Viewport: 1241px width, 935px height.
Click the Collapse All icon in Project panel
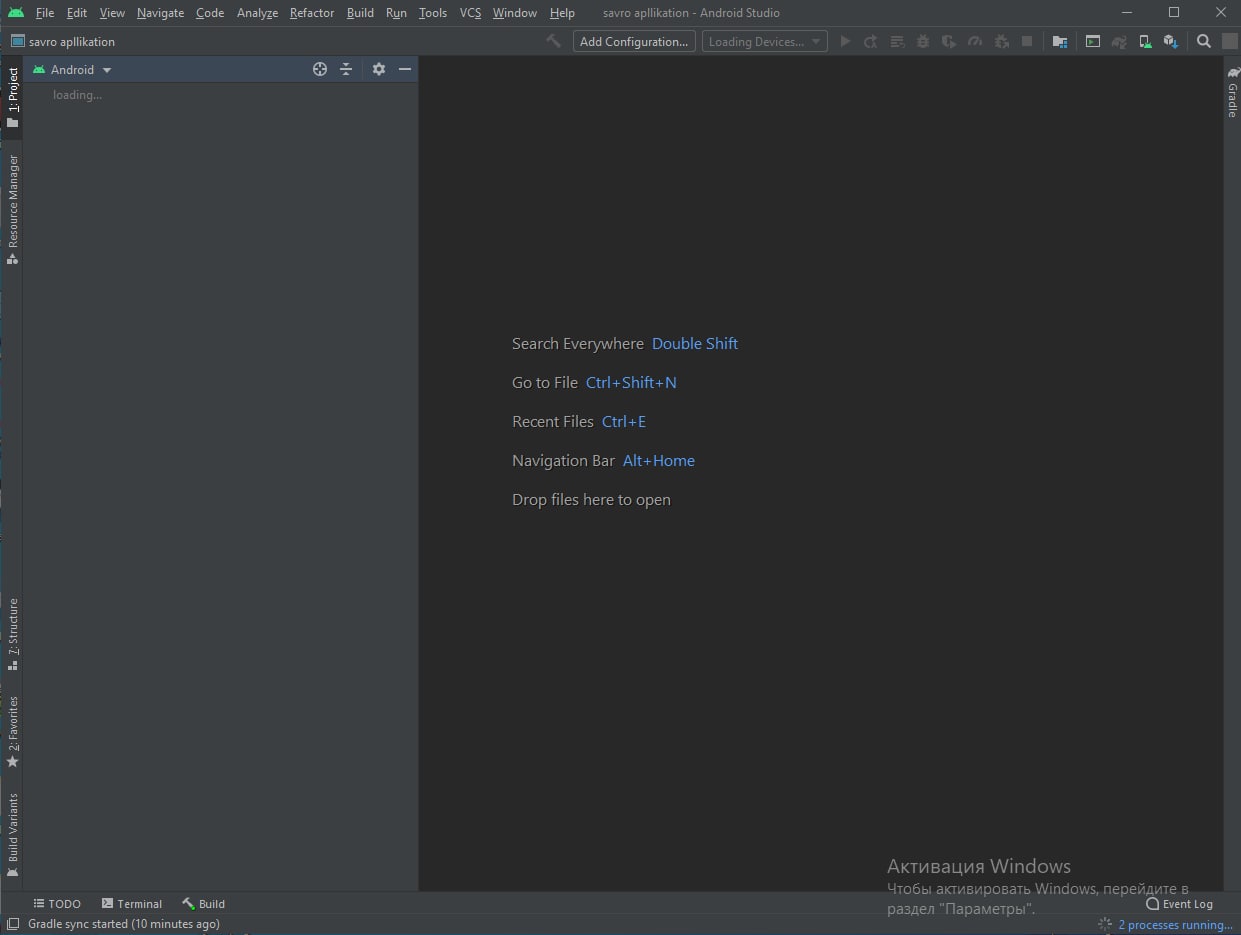(346, 69)
